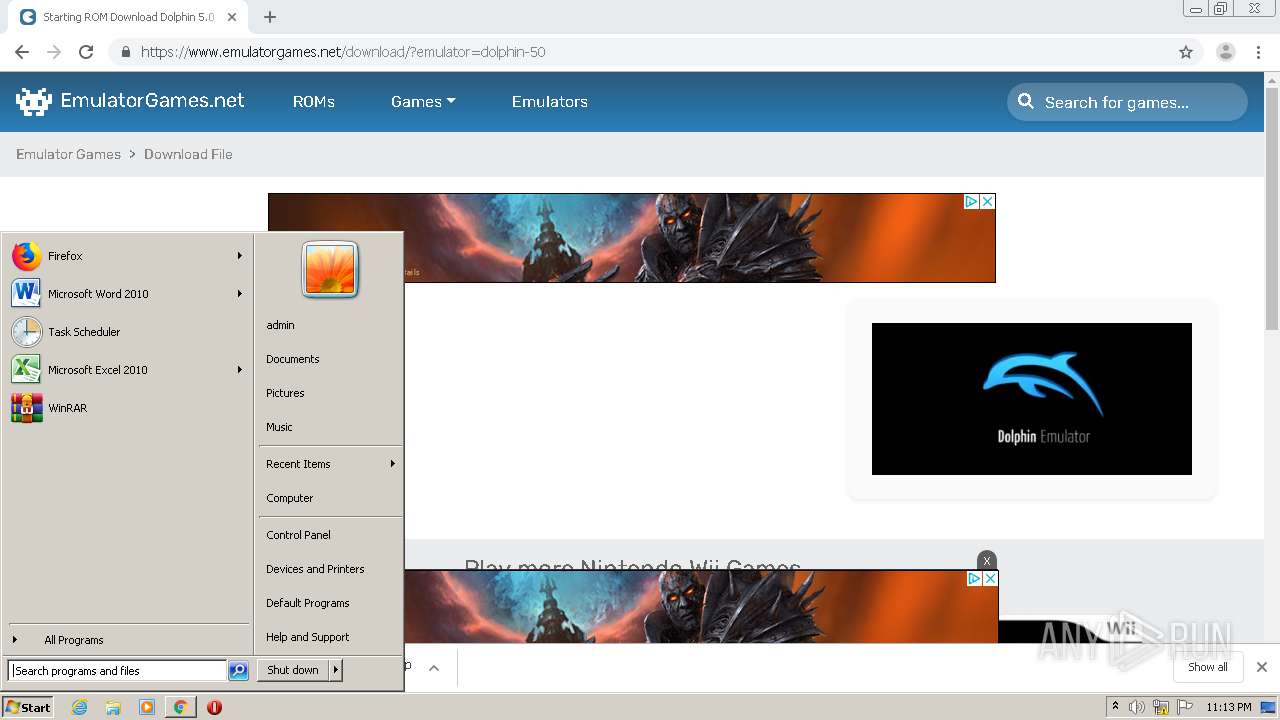Dismiss the sticky bottom ad with x
1280x720 pixels.
(x=987, y=560)
